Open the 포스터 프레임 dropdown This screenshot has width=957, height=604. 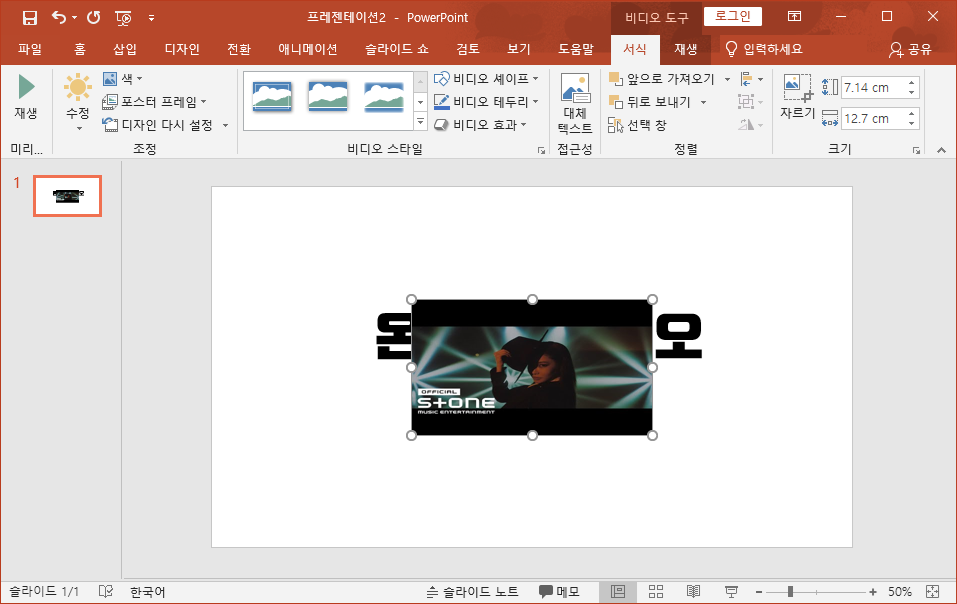pos(155,102)
